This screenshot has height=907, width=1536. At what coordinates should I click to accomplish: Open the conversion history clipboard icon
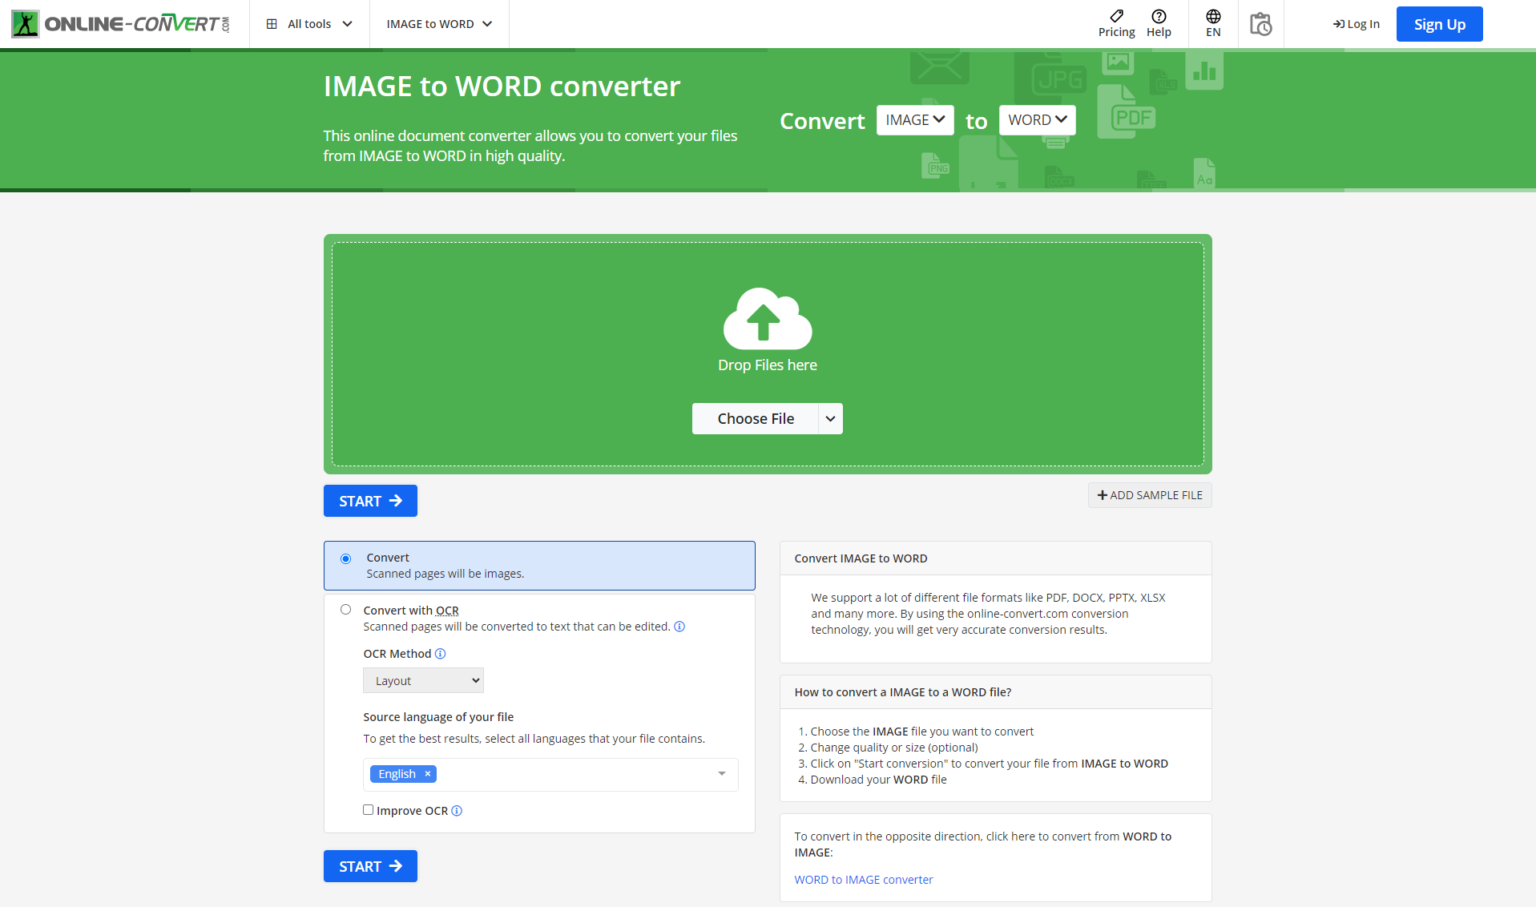point(1260,24)
